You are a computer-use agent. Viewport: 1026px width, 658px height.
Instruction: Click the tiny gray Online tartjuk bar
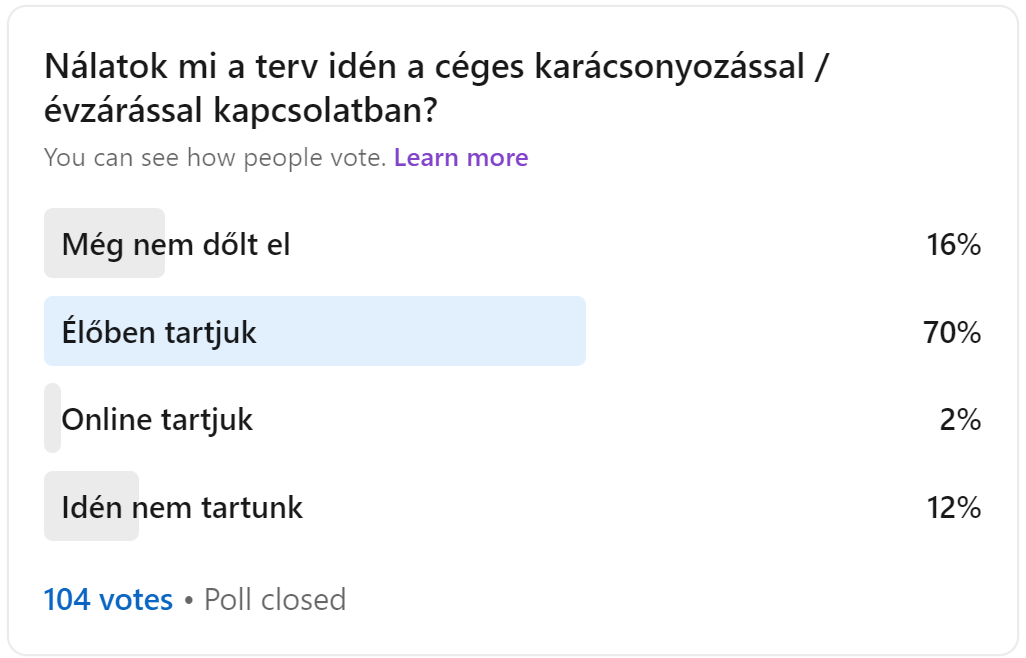pos(52,418)
